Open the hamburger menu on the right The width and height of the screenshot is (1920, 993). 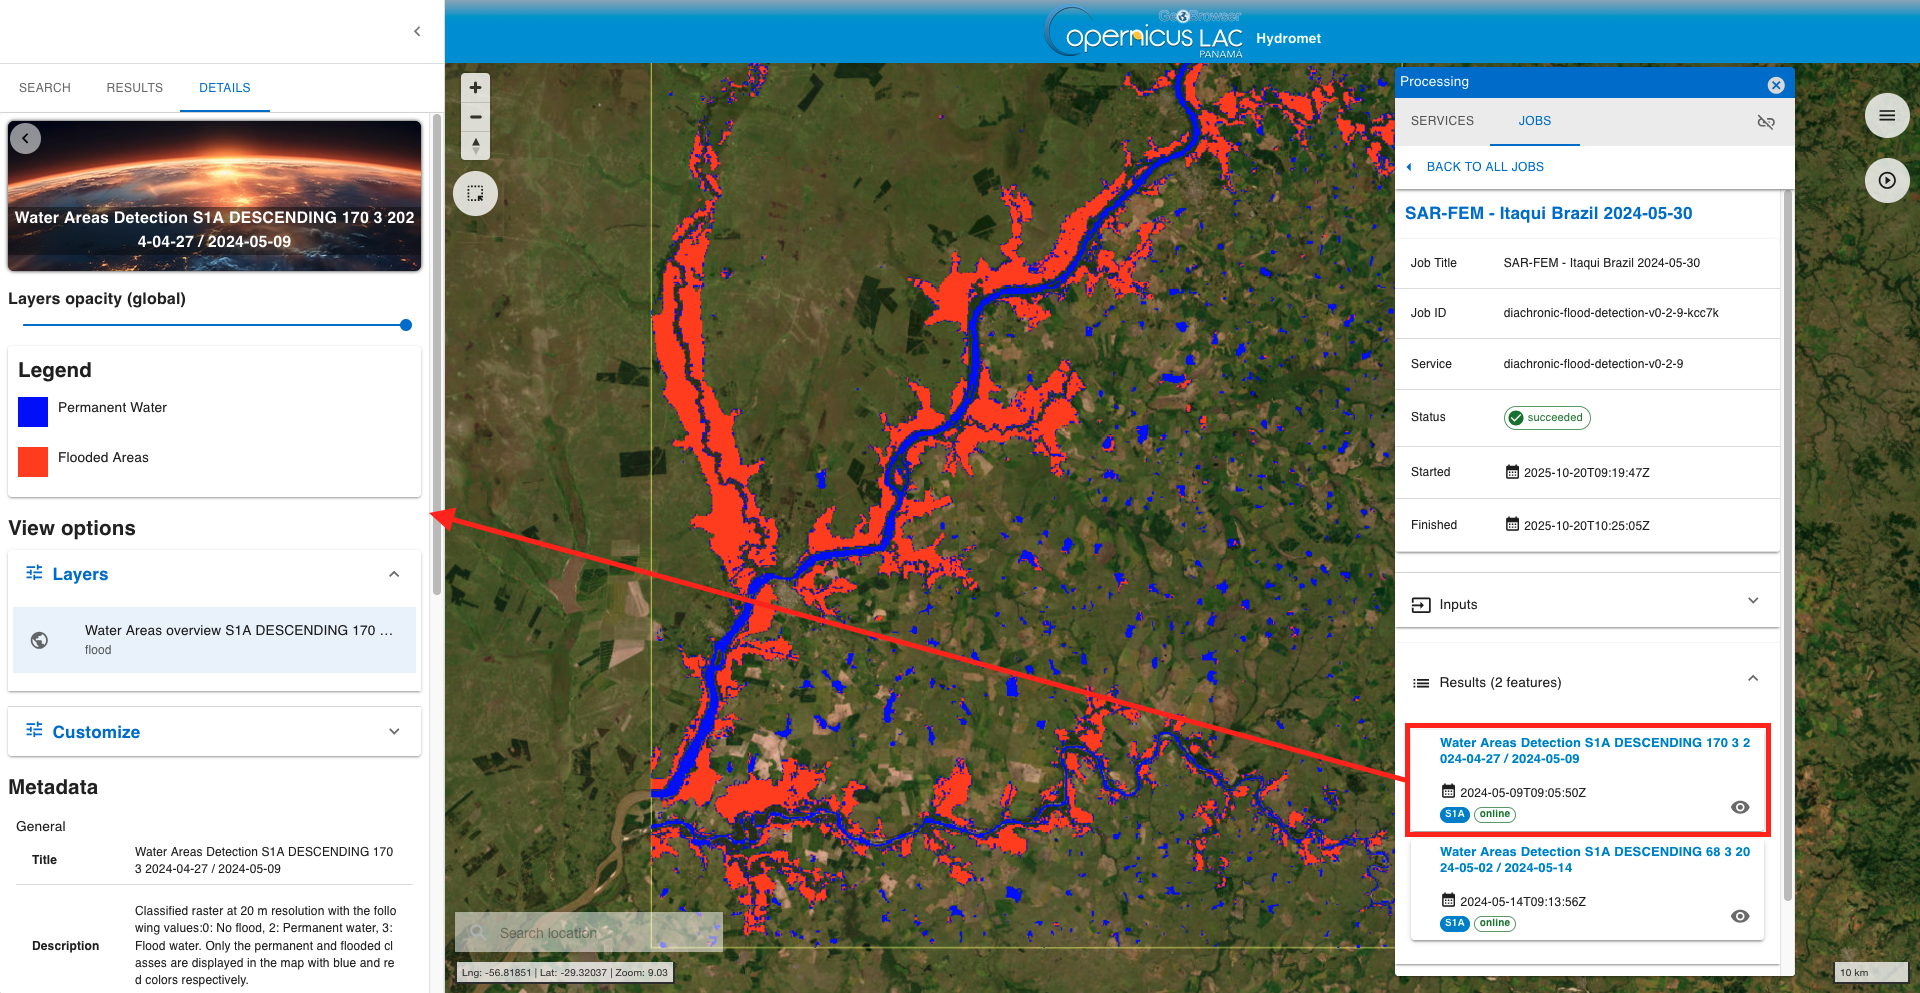[1886, 116]
